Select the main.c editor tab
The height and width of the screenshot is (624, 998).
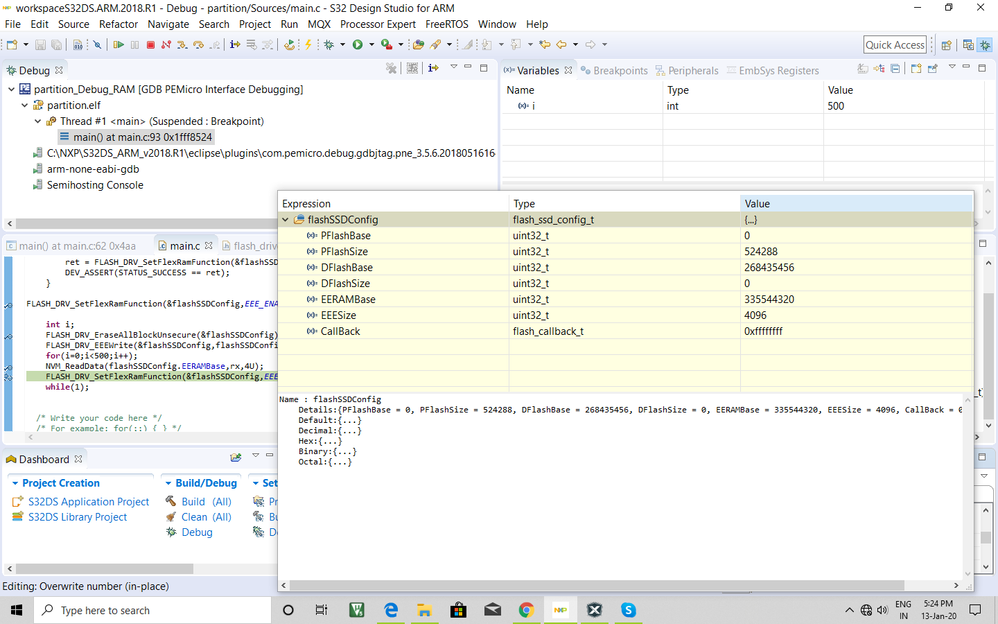pyautogui.click(x=185, y=246)
